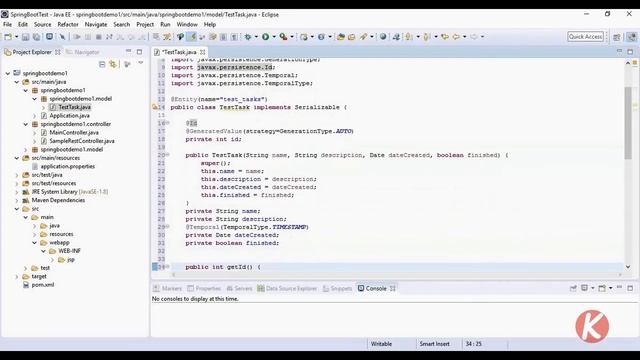Open the File menu
The height and width of the screenshot is (360, 640).
click(7, 24)
